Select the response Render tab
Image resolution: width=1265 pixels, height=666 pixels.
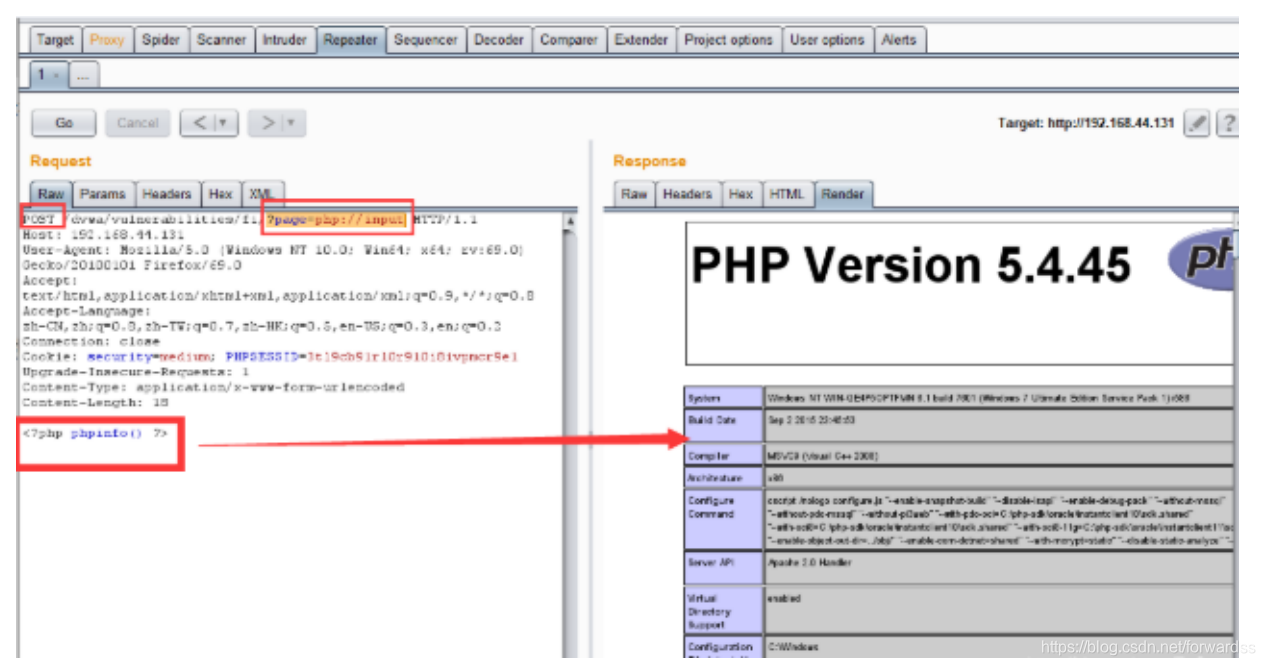tap(843, 194)
